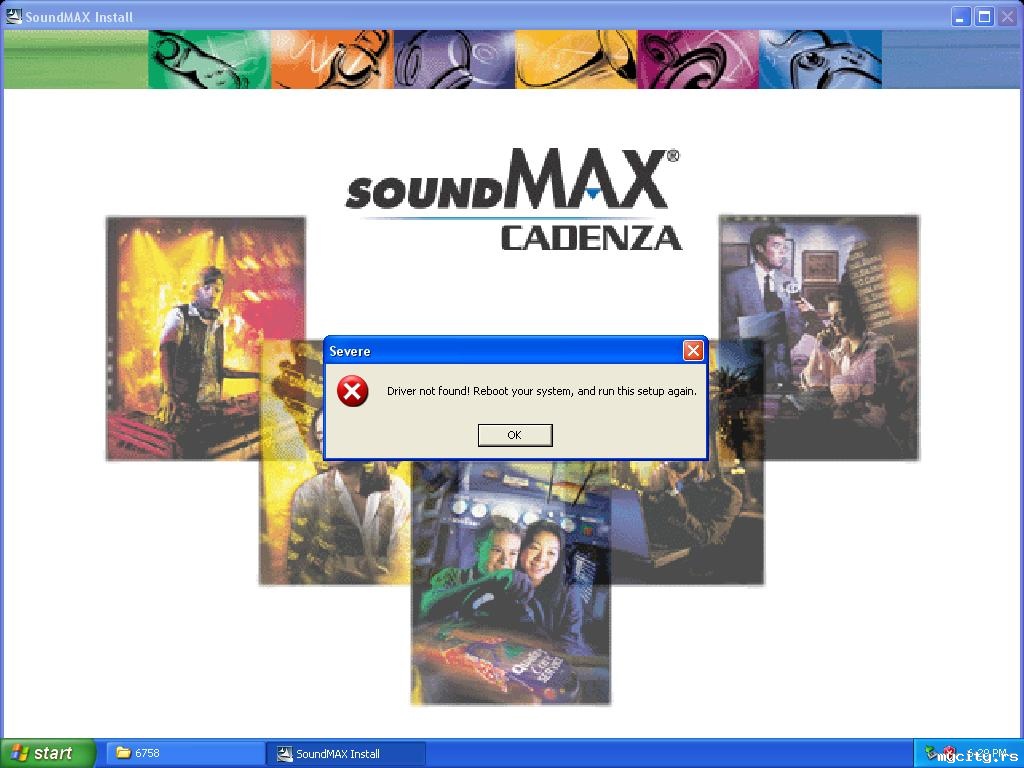Image resolution: width=1024 pixels, height=768 pixels.
Task: Click the SoundMAX Cadenza logo
Action: [x=513, y=200]
